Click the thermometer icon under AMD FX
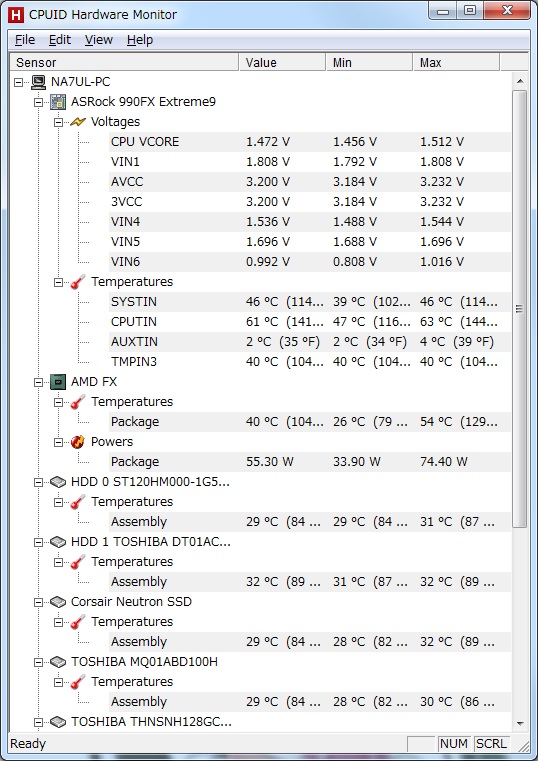This screenshot has height=761, width=538. tap(78, 402)
